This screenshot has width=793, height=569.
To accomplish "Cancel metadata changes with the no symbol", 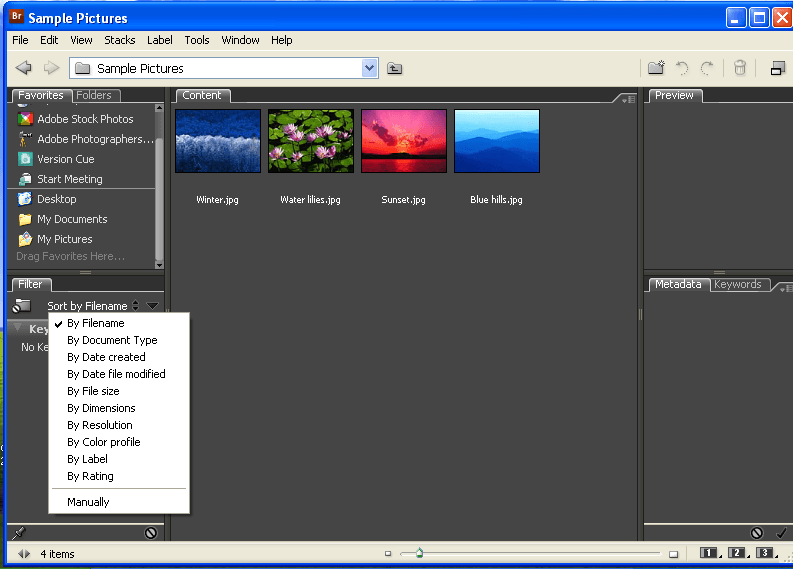I will point(757,533).
